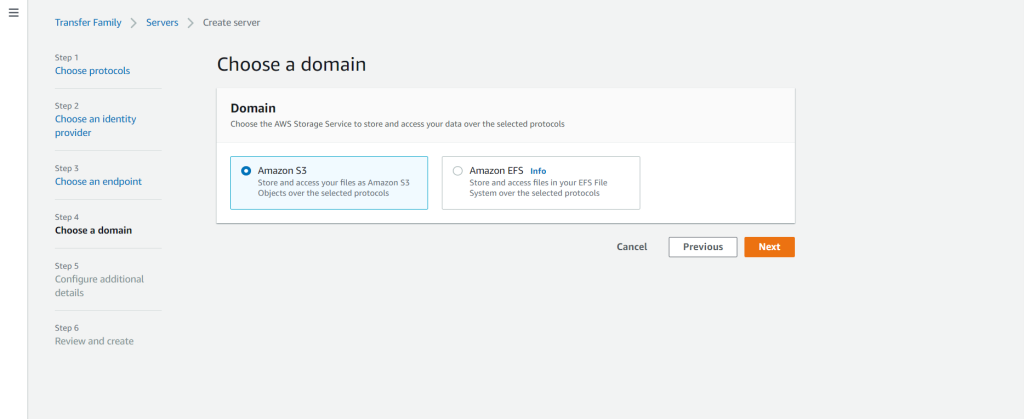Open the Servers breadcrumb link
The height and width of the screenshot is (419, 1024).
pyautogui.click(x=162, y=22)
